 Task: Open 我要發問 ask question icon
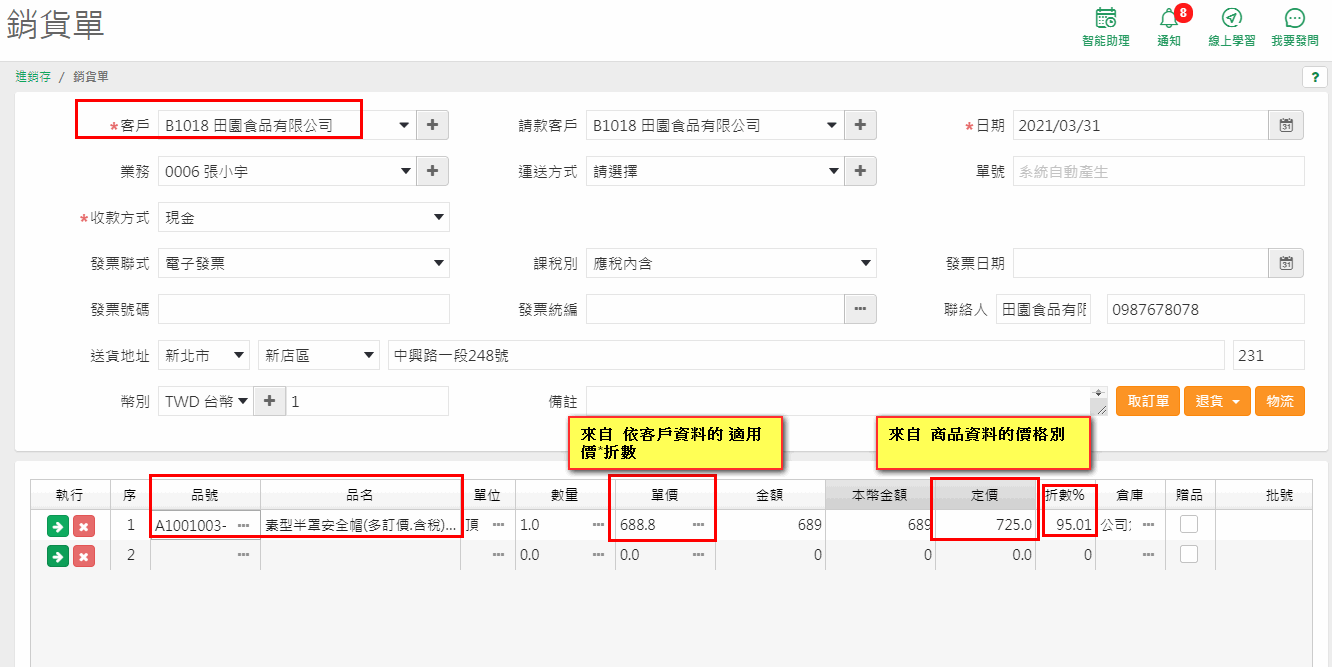click(1295, 26)
